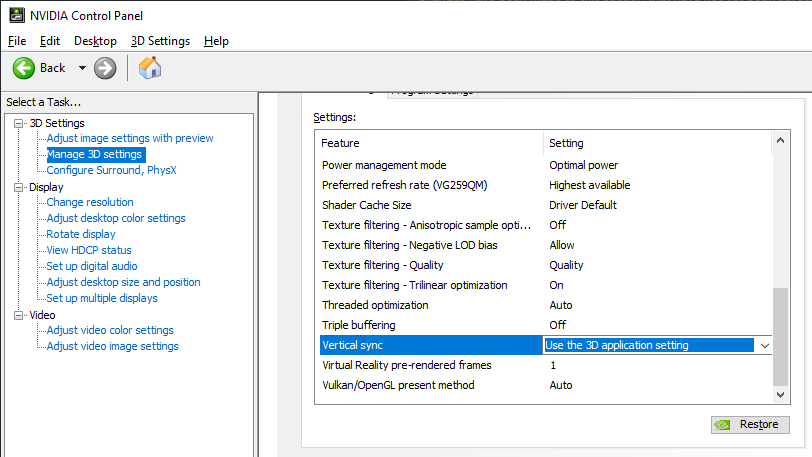
Task: Open Set up multiple displays
Action: [x=102, y=298]
